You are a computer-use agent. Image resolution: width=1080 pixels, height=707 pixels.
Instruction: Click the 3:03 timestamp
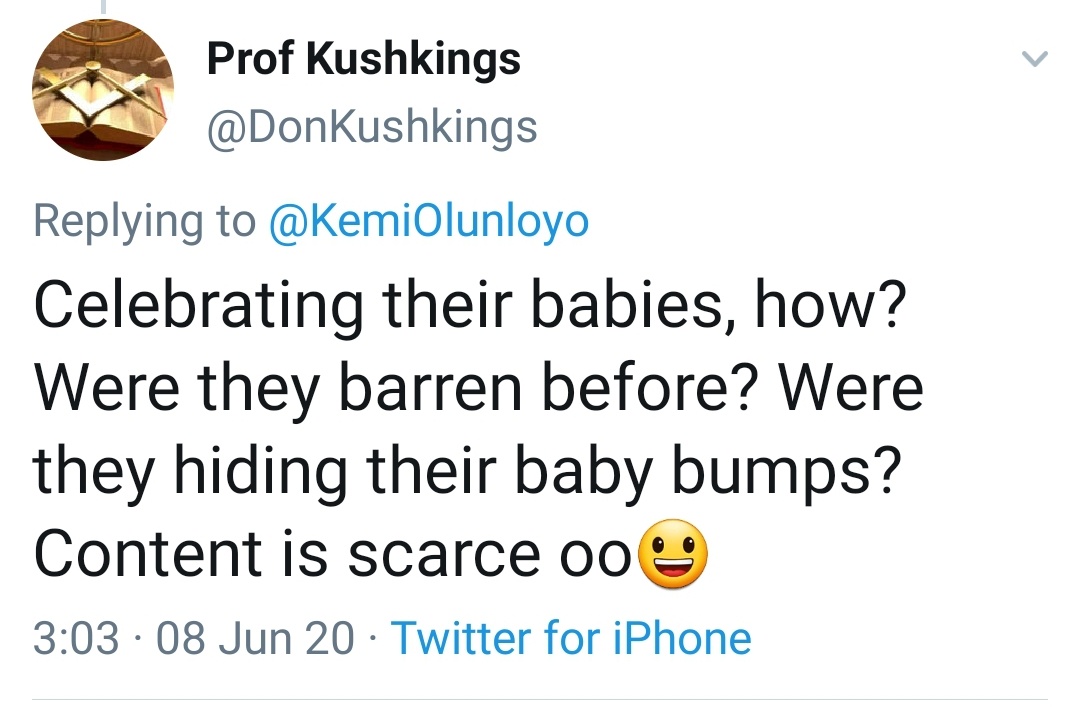76,638
